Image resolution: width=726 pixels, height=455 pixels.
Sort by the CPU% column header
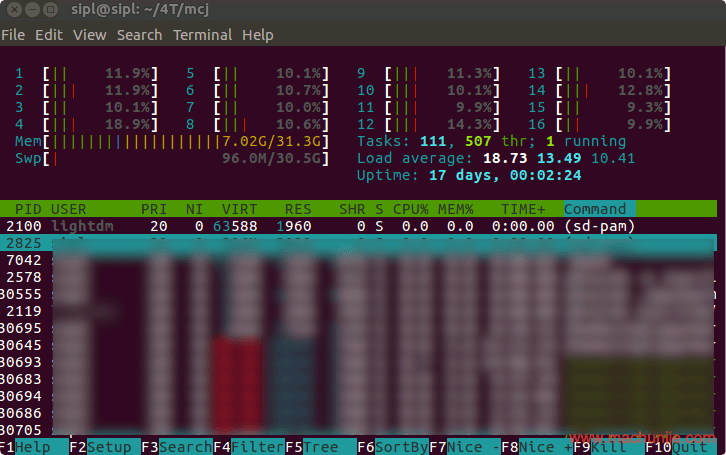coord(410,209)
